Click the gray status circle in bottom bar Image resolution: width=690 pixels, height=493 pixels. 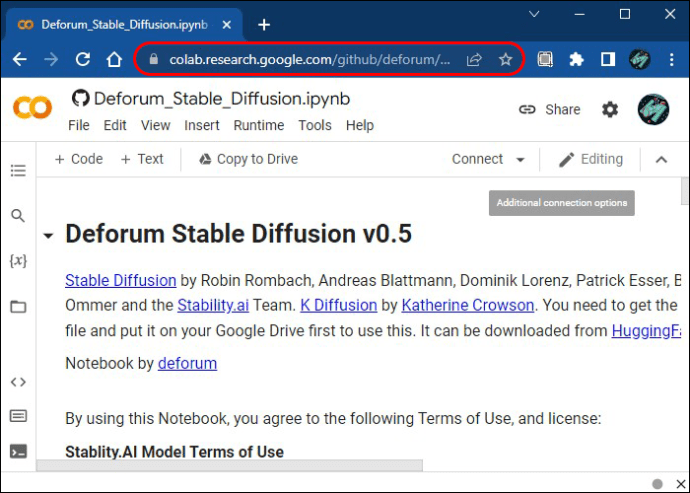point(657,484)
